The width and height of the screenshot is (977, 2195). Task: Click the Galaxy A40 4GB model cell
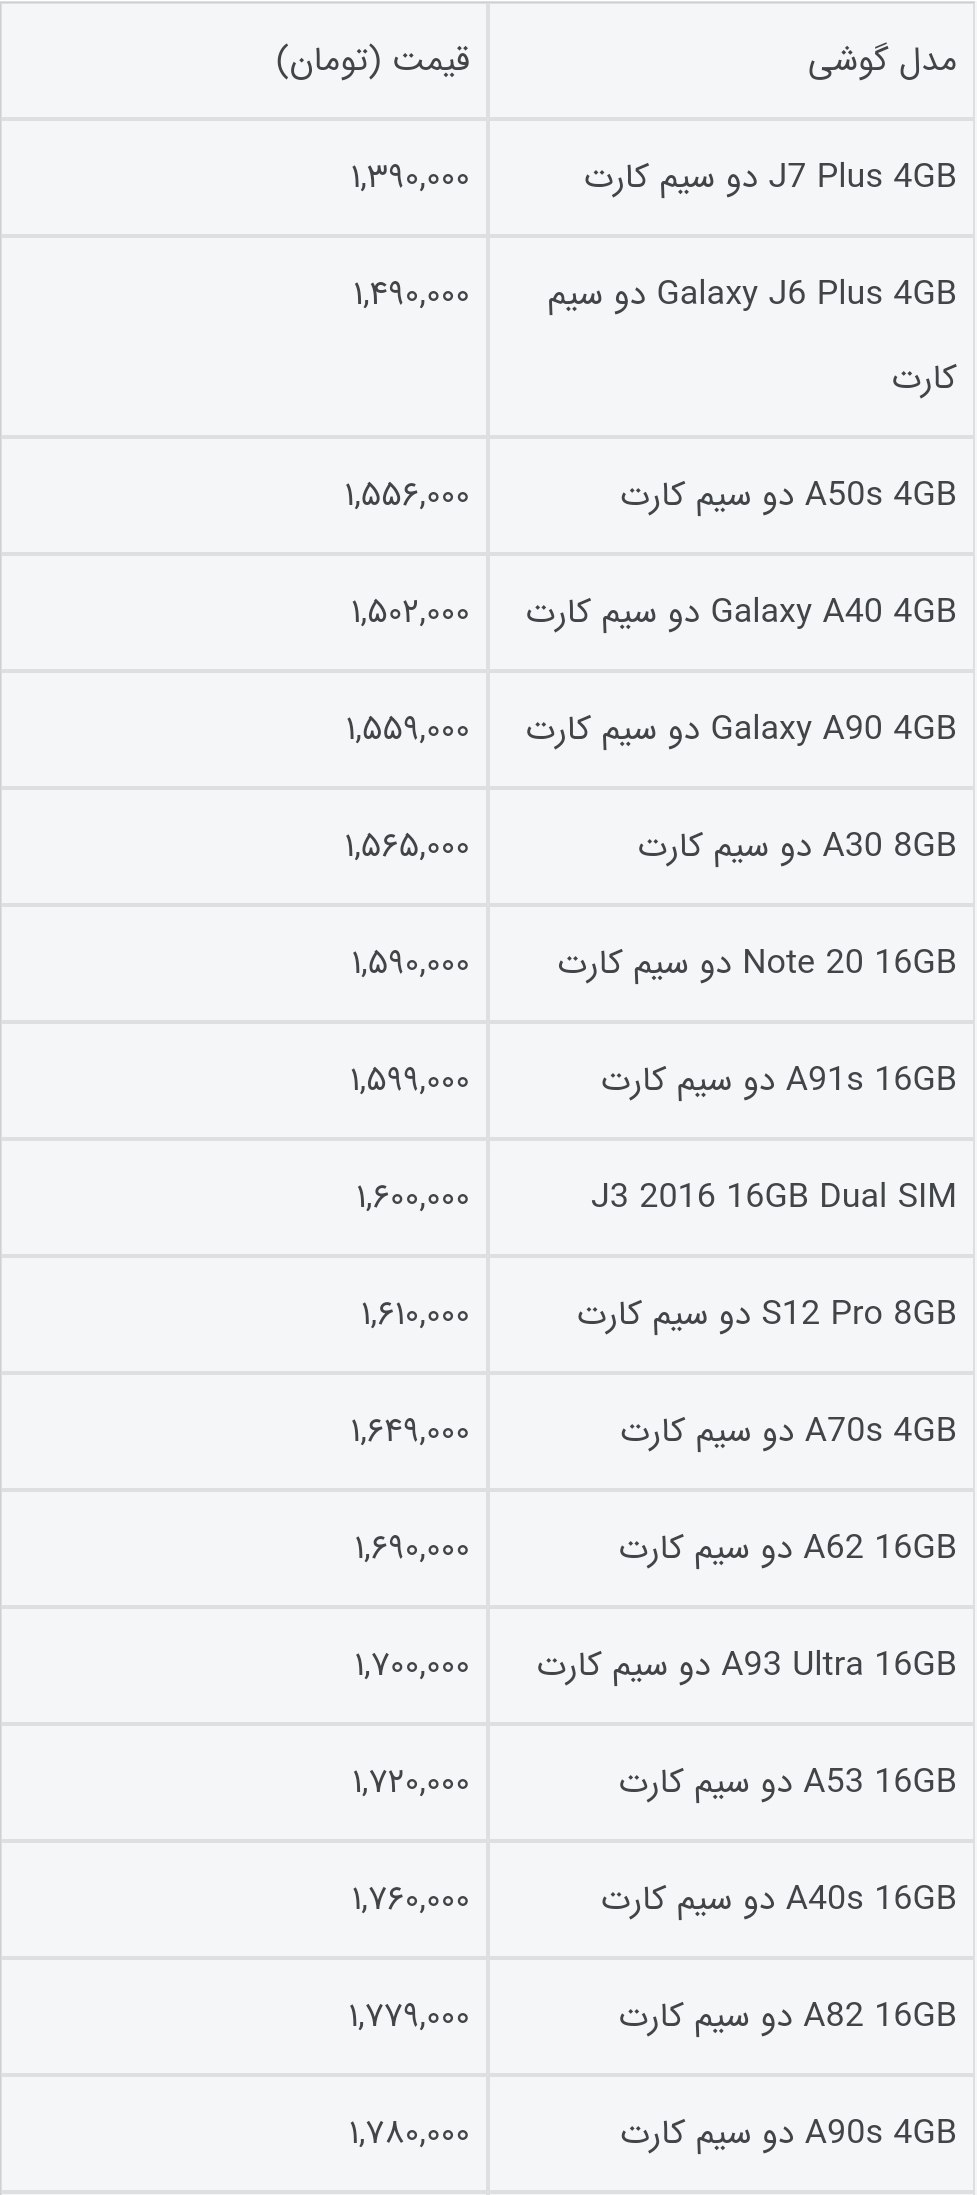pos(741,611)
